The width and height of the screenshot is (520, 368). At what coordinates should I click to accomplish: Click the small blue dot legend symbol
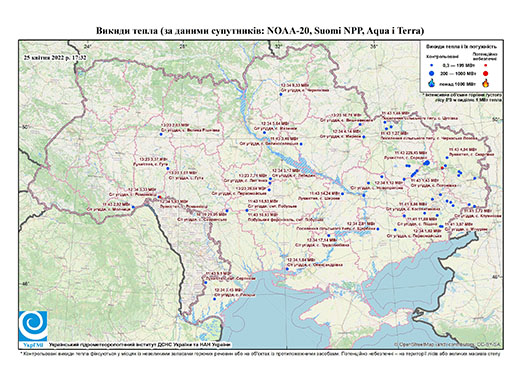(x=432, y=65)
